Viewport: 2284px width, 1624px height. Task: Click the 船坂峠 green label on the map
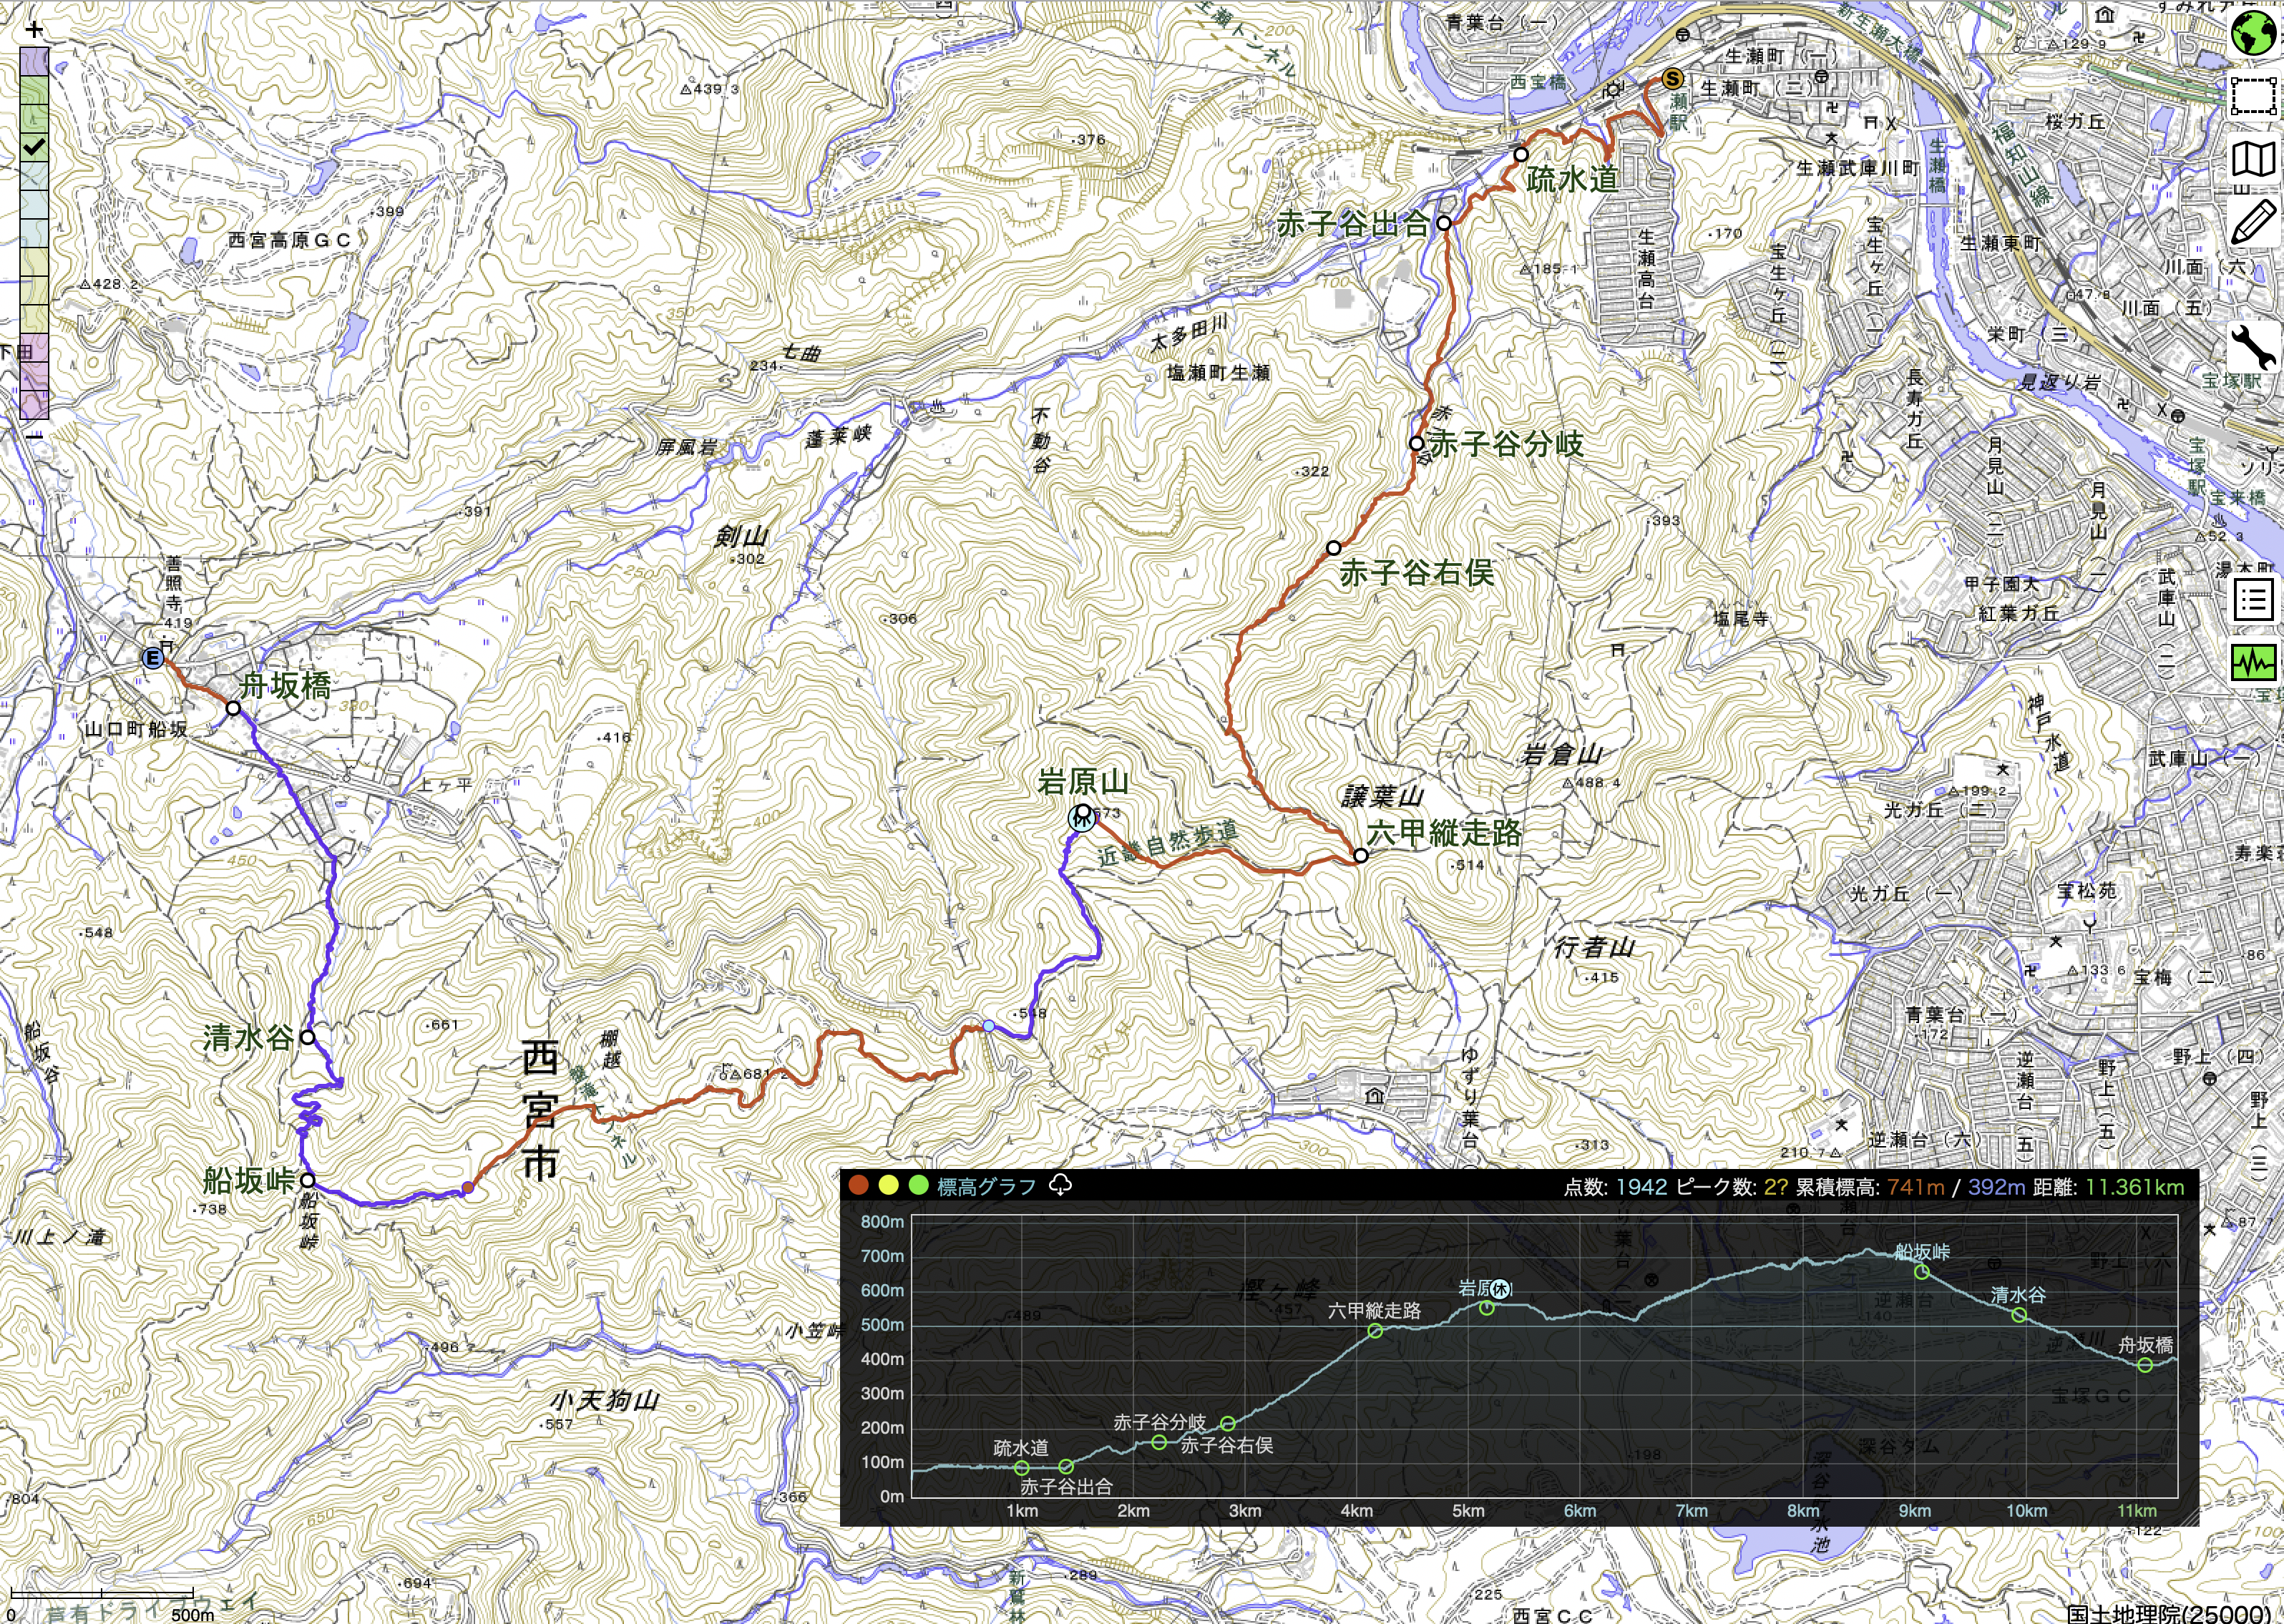coord(249,1180)
